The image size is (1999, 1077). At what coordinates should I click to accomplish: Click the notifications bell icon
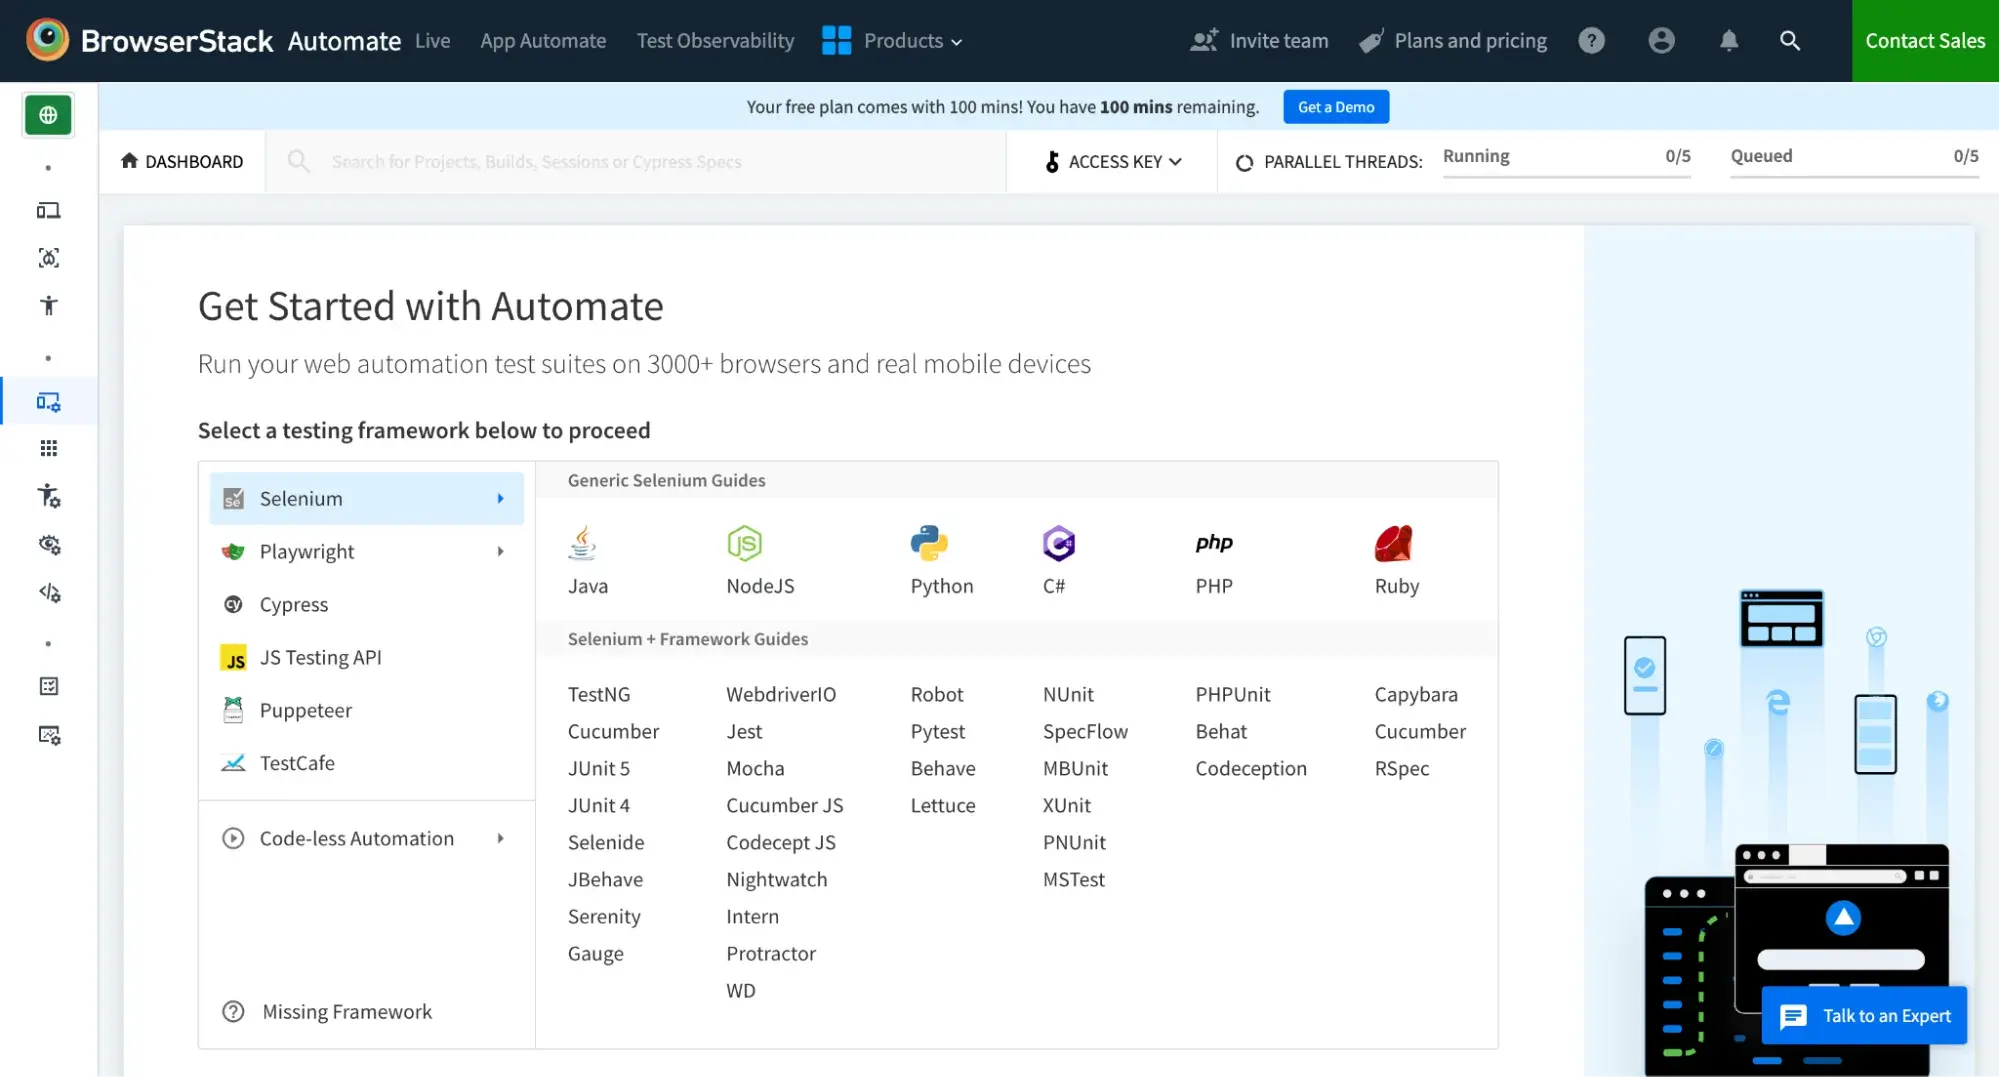tap(1728, 41)
